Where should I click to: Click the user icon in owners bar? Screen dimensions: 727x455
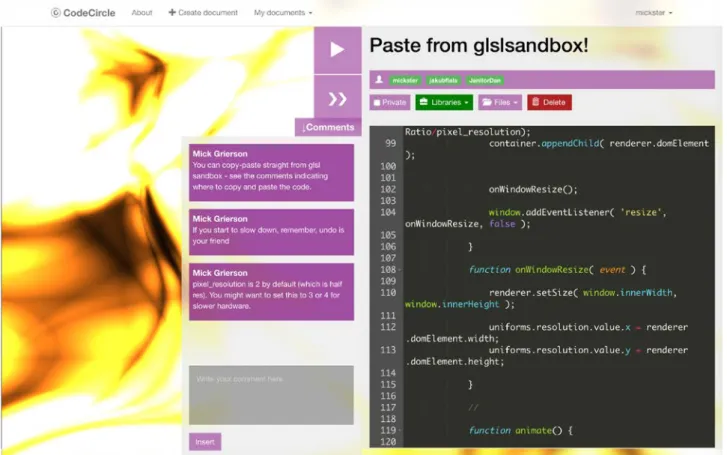[379, 80]
